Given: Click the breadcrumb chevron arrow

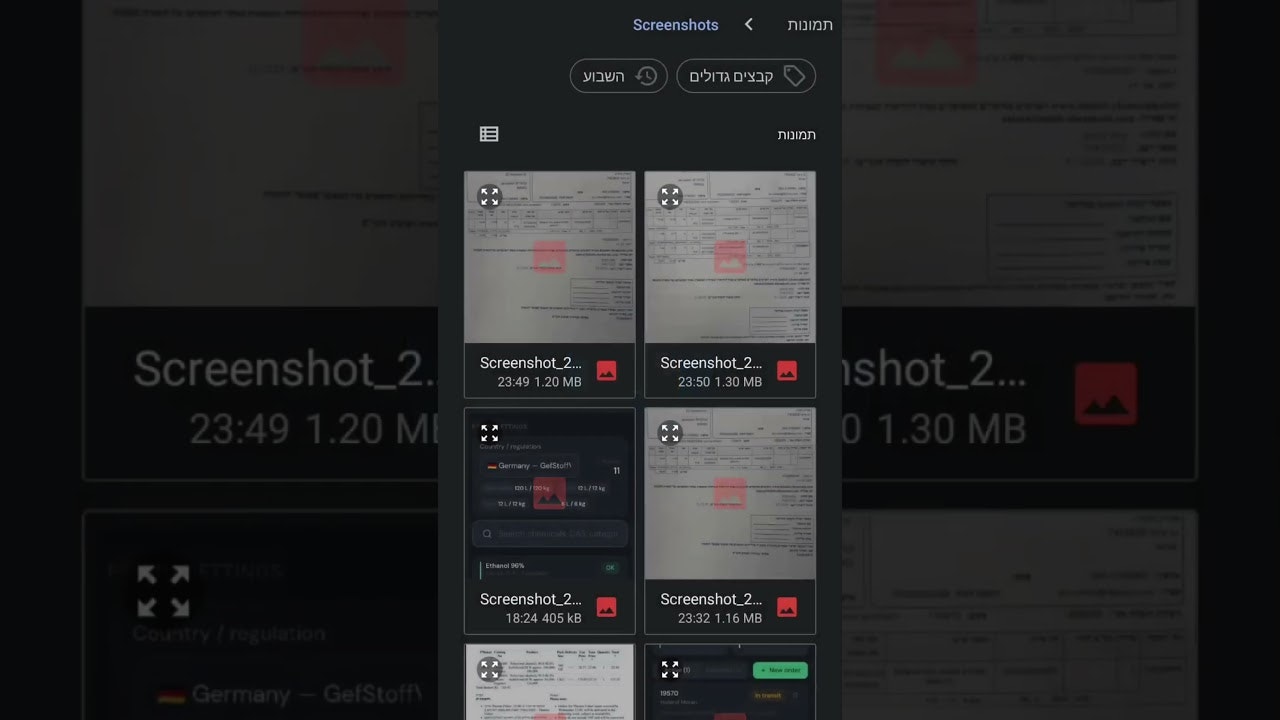Looking at the screenshot, I should click(749, 25).
